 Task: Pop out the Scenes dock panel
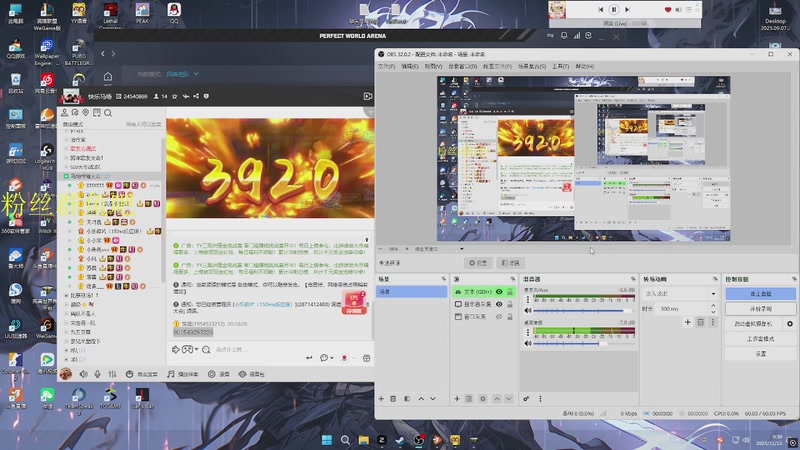pyautogui.click(x=443, y=279)
